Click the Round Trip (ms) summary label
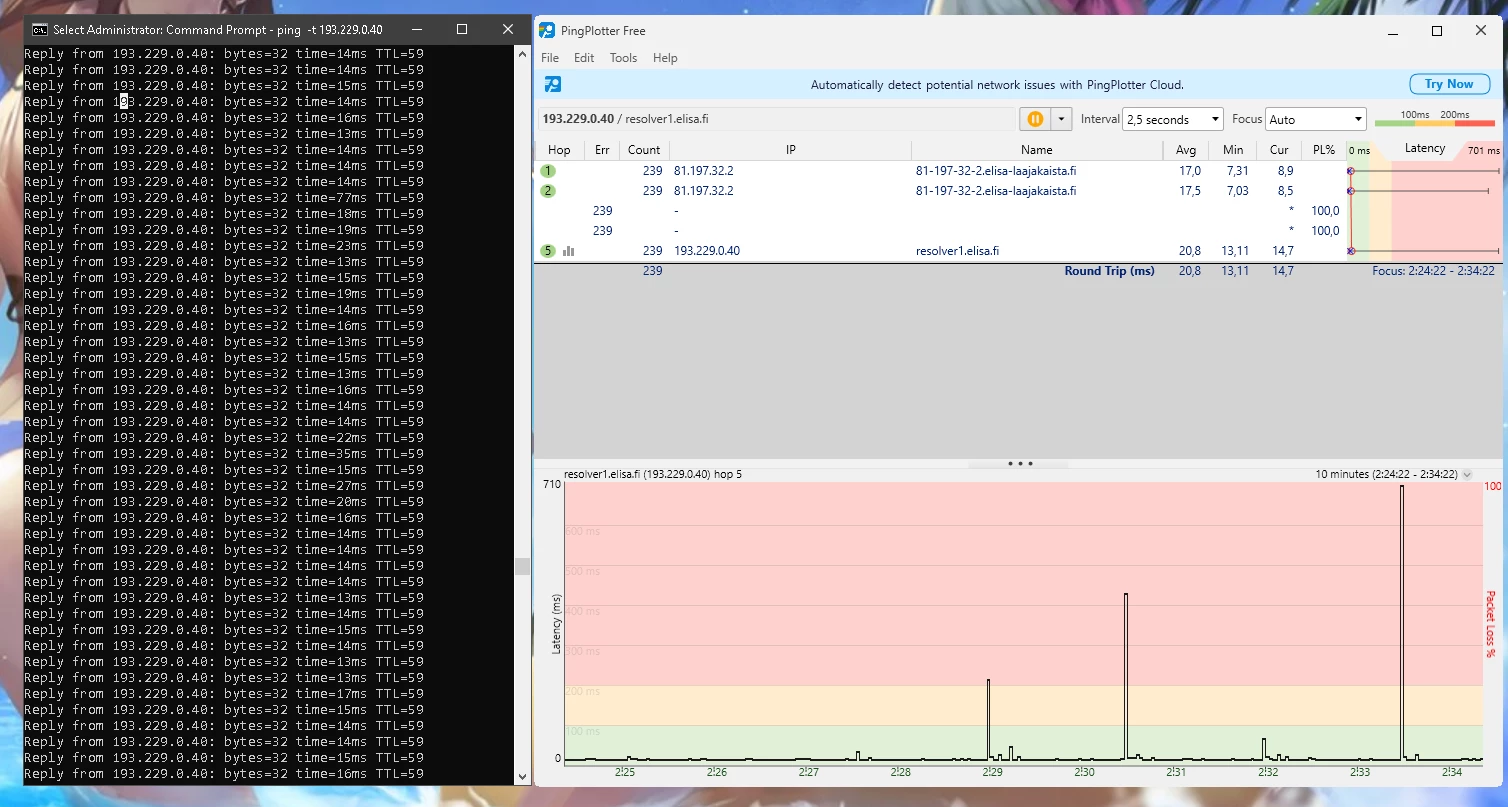1508x807 pixels. point(1109,271)
